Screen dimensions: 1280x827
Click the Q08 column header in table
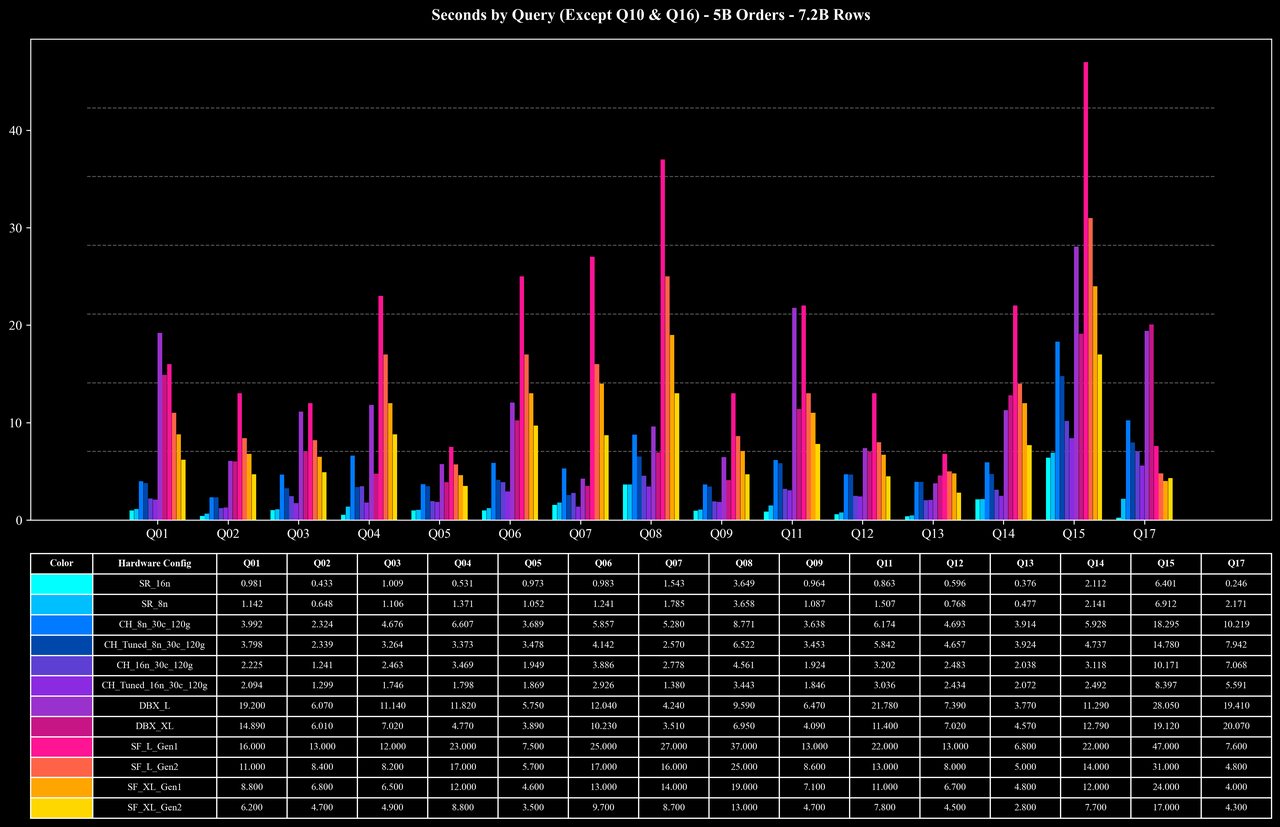point(744,563)
